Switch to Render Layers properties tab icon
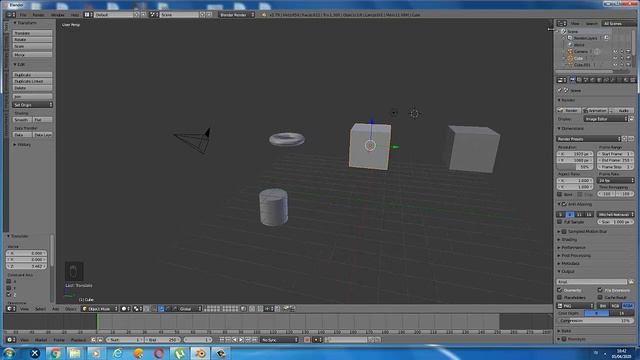Image resolution: width=640 pixels, height=360 pixels. [x=579, y=80]
